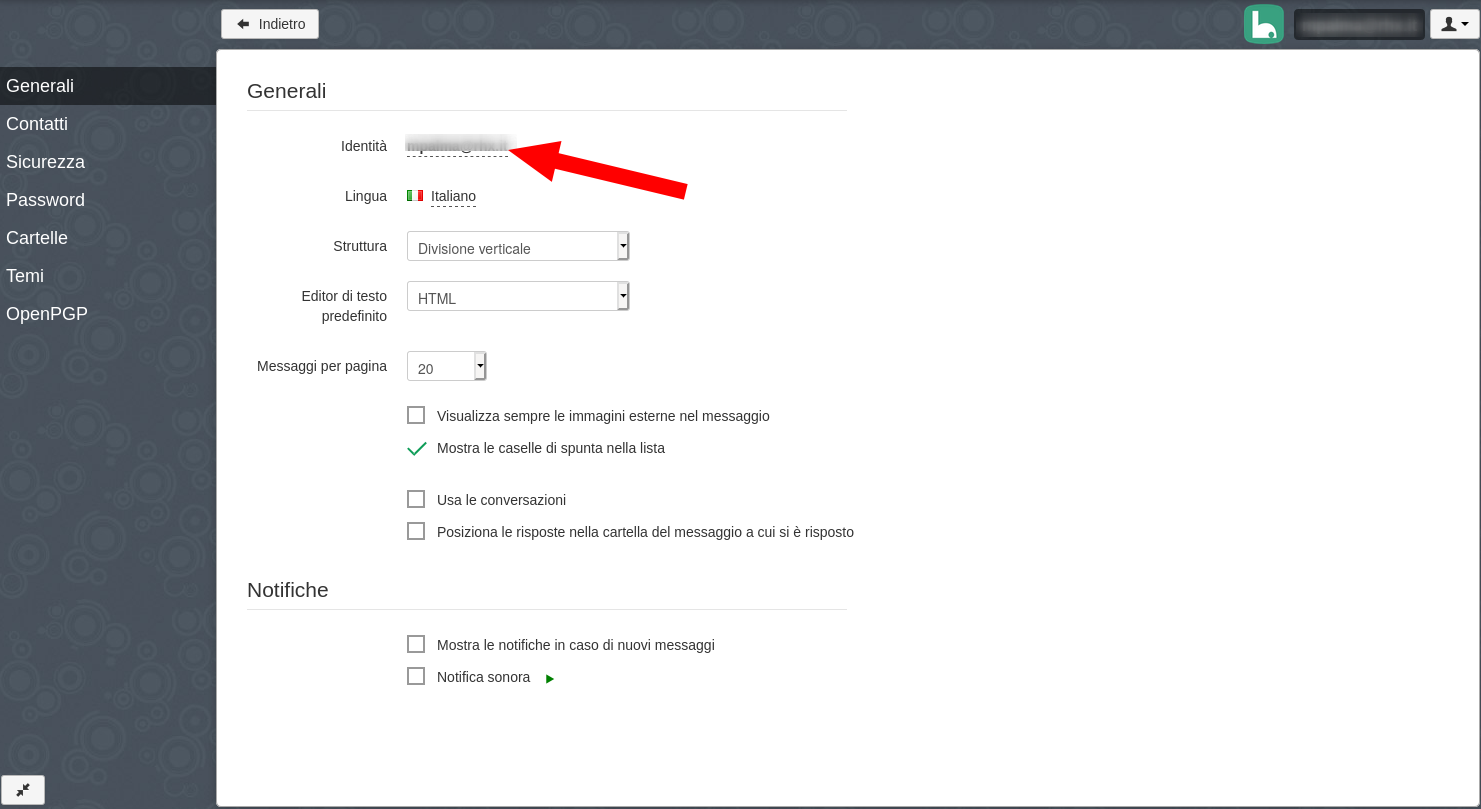This screenshot has width=1481, height=809.
Task: Enable Visualizza sempre le immagini esterne checkbox
Action: (x=416, y=415)
